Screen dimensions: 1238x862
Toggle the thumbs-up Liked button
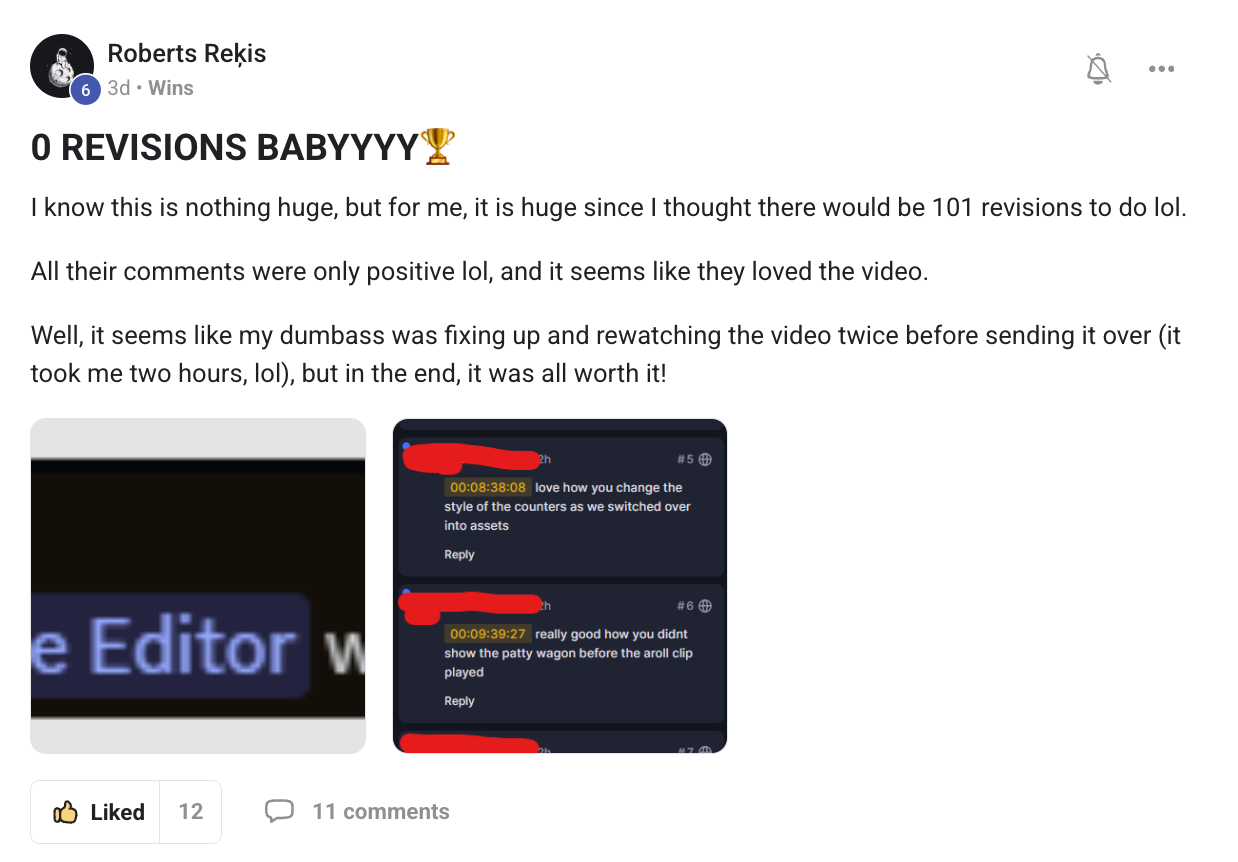pyautogui.click(x=99, y=812)
